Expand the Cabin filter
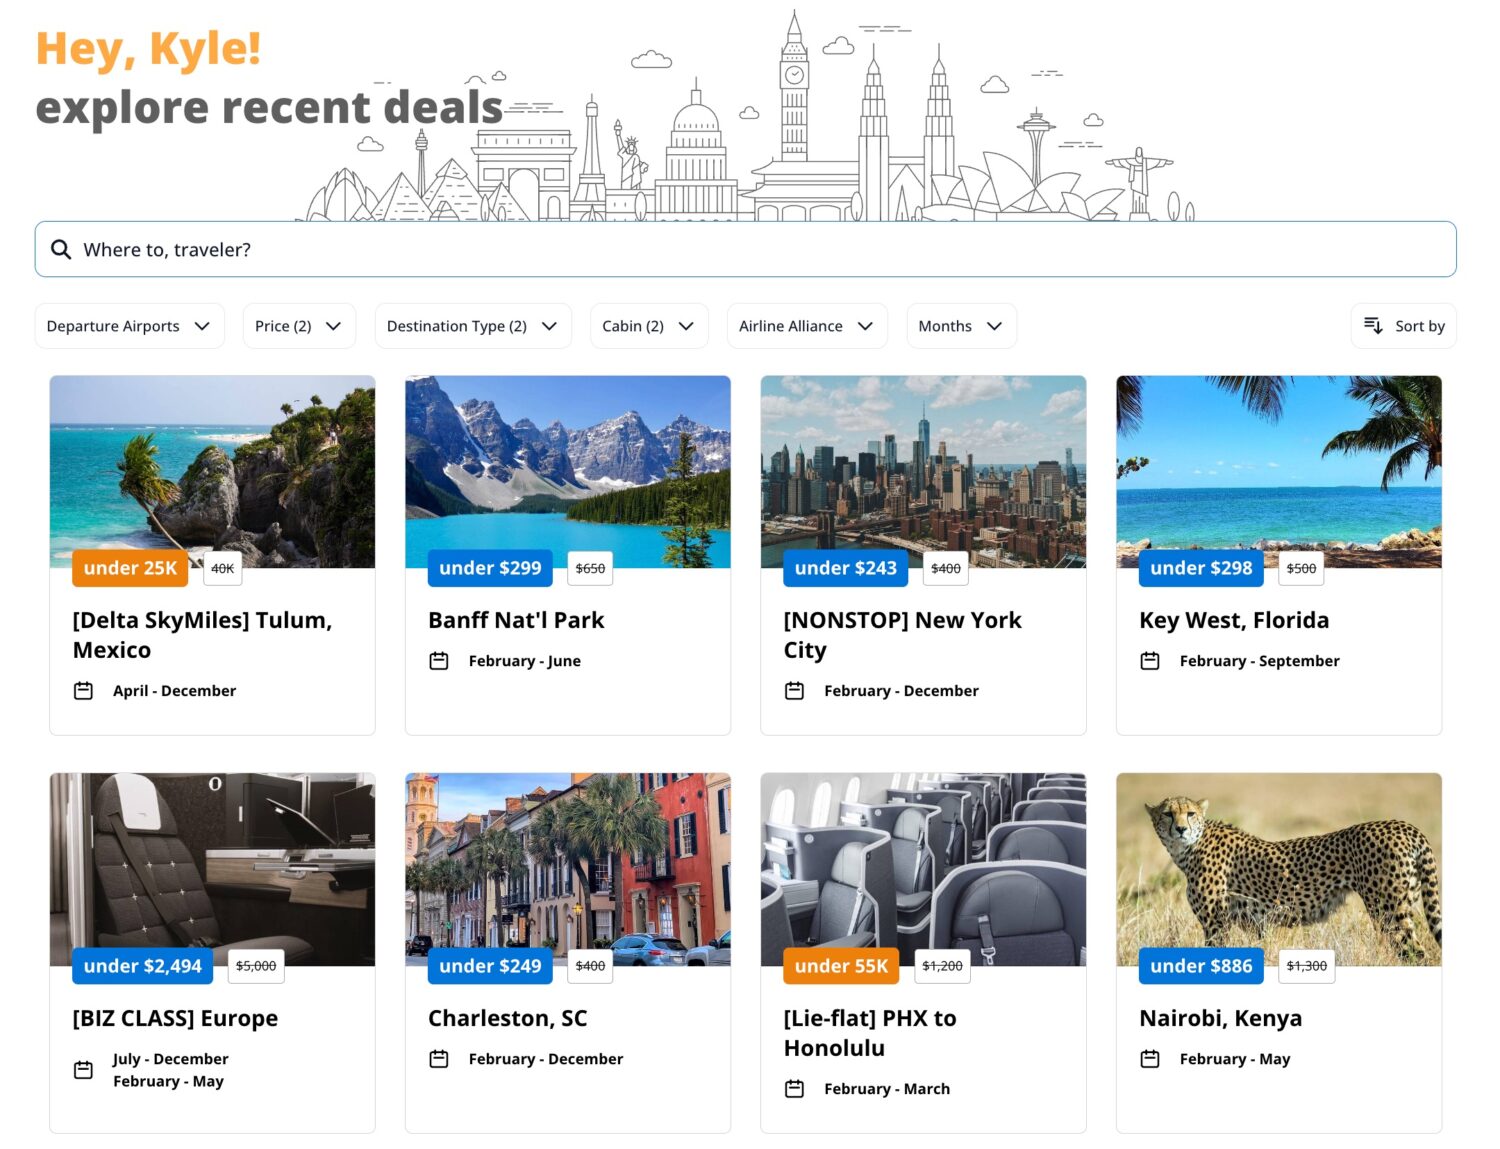 (648, 325)
